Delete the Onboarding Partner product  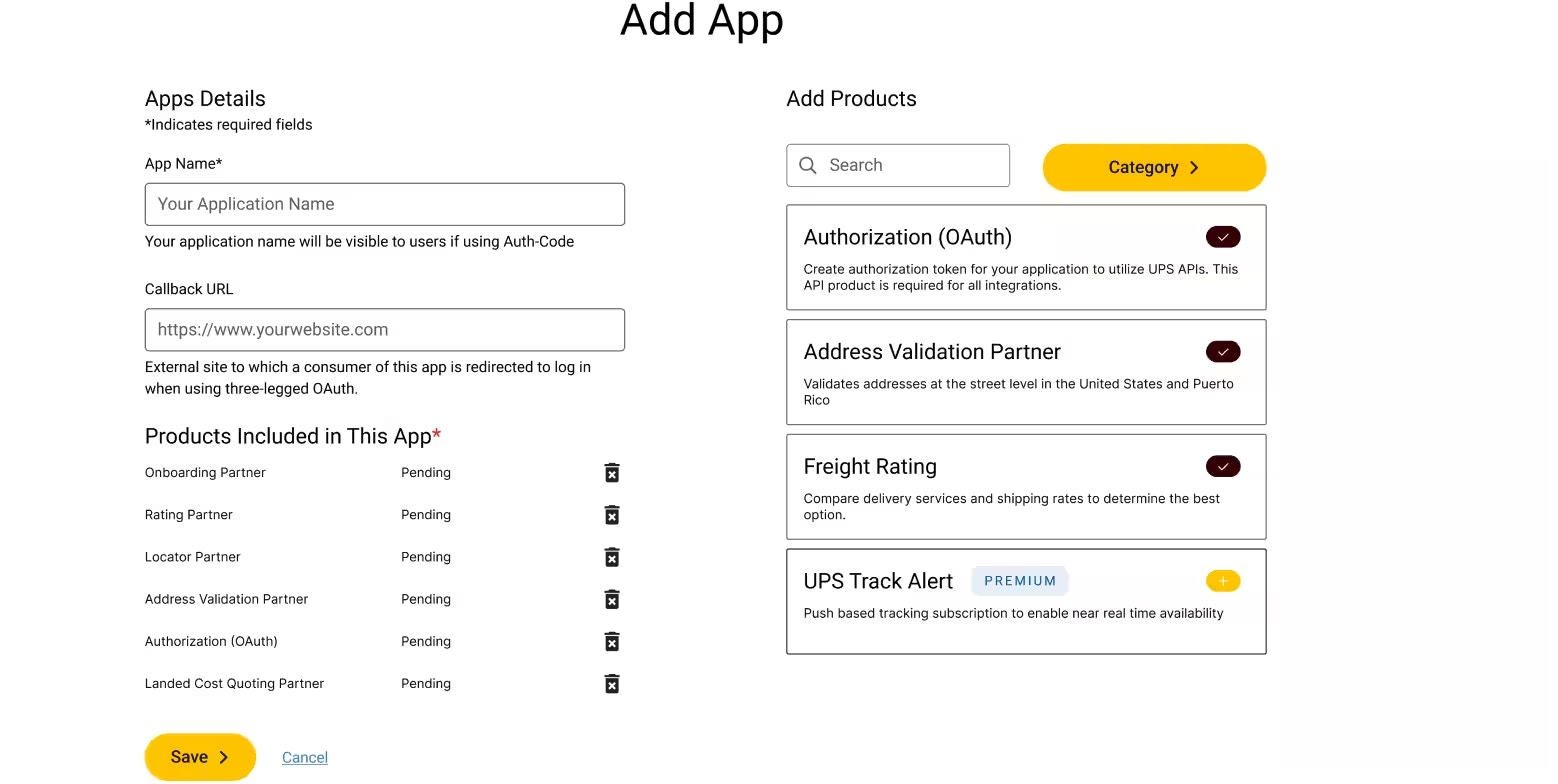point(611,472)
